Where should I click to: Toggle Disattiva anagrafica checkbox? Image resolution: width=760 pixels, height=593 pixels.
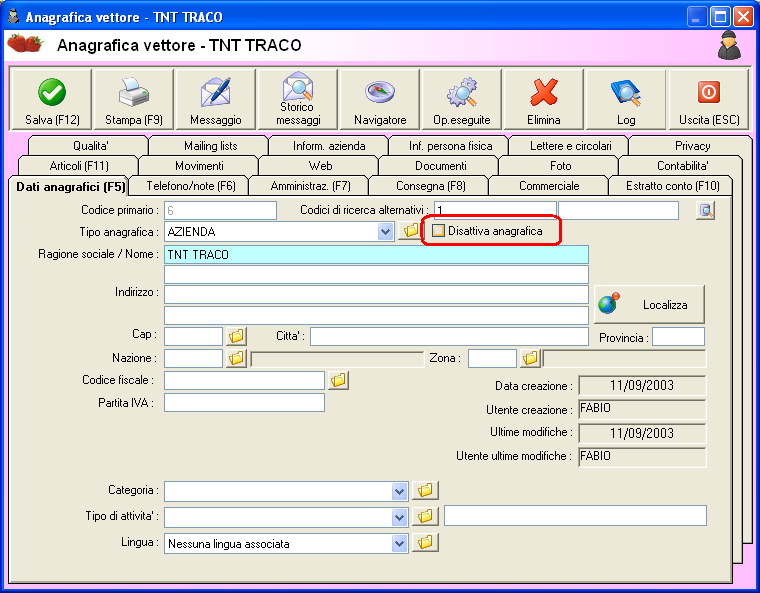438,230
